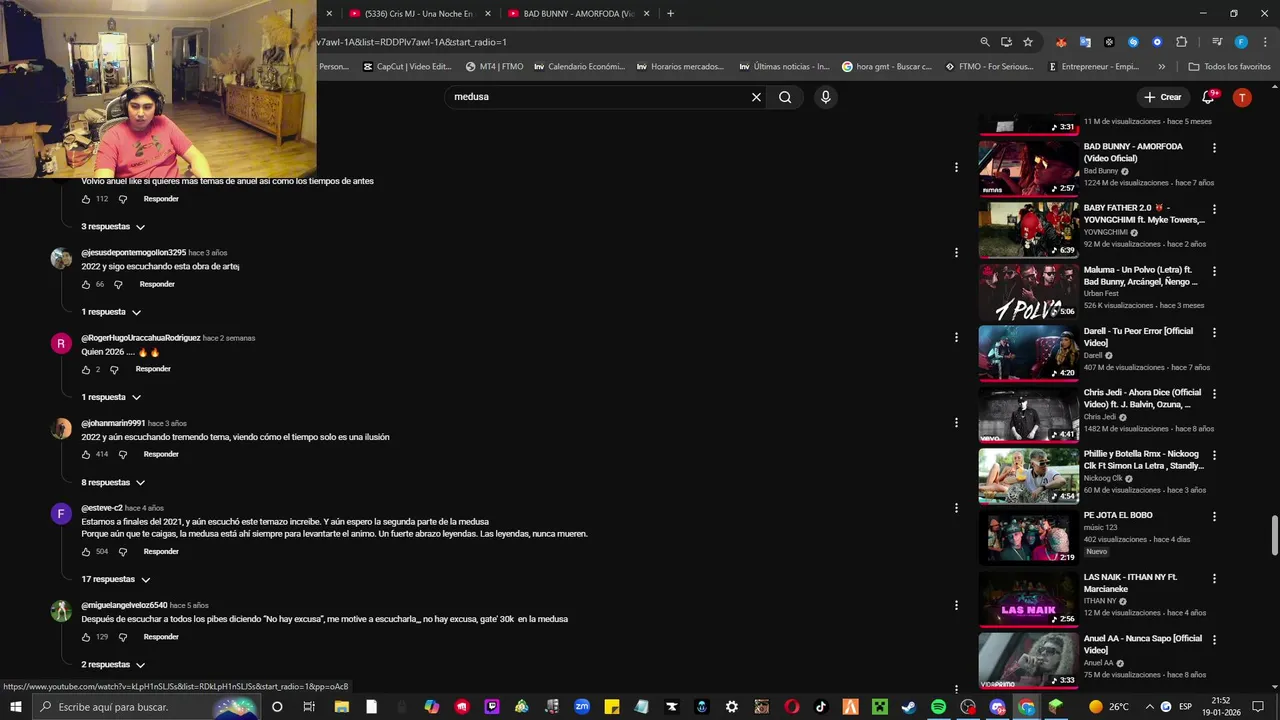1280x720 pixels.
Task: Dislike the @johanmarin9991 comment
Action: [123, 455]
